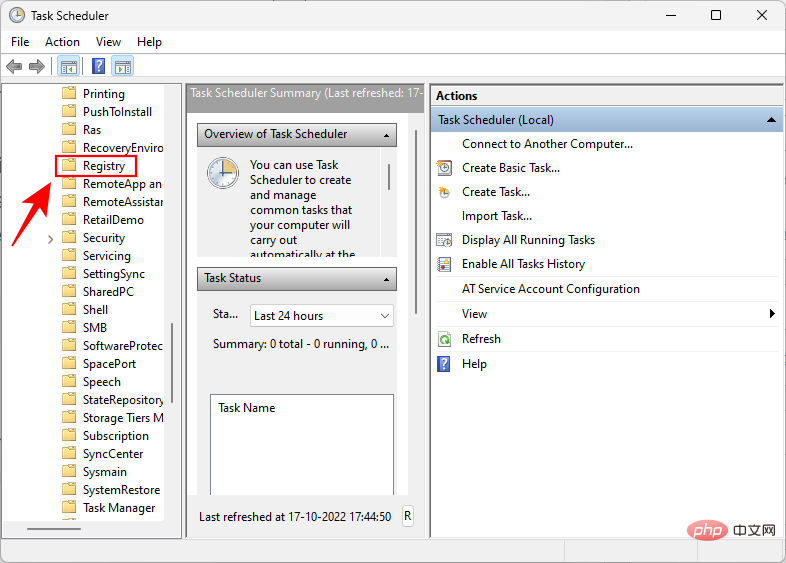786x563 pixels.
Task: Open the Help menu in menu bar
Action: [x=149, y=42]
